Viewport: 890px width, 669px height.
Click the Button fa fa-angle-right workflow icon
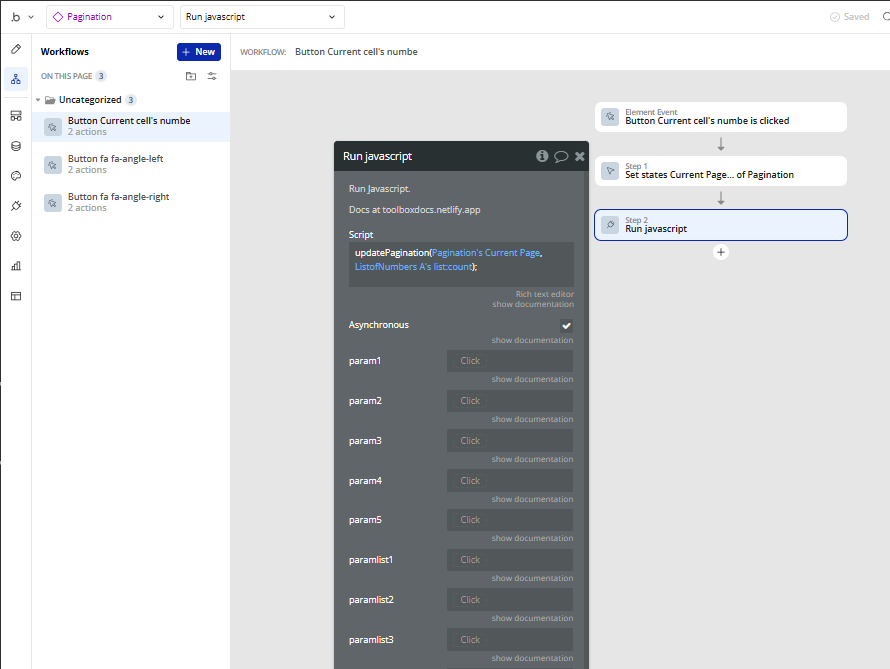click(53, 203)
